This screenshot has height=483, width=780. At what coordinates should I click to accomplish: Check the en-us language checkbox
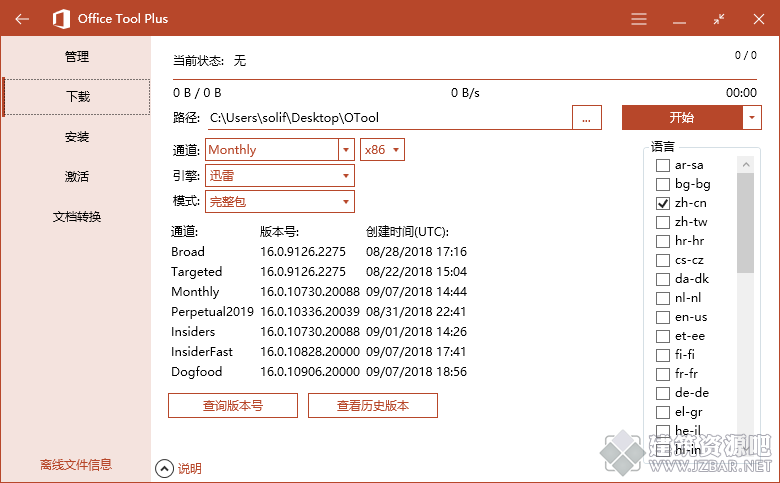pyautogui.click(x=663, y=317)
